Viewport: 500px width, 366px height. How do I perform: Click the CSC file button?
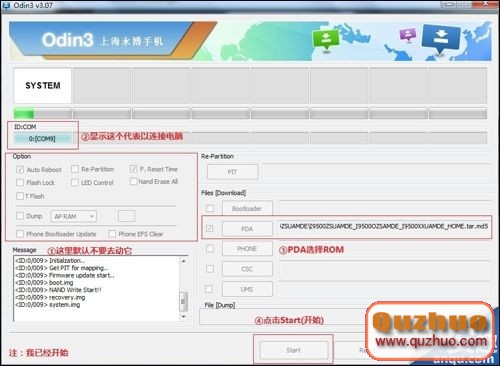click(247, 269)
